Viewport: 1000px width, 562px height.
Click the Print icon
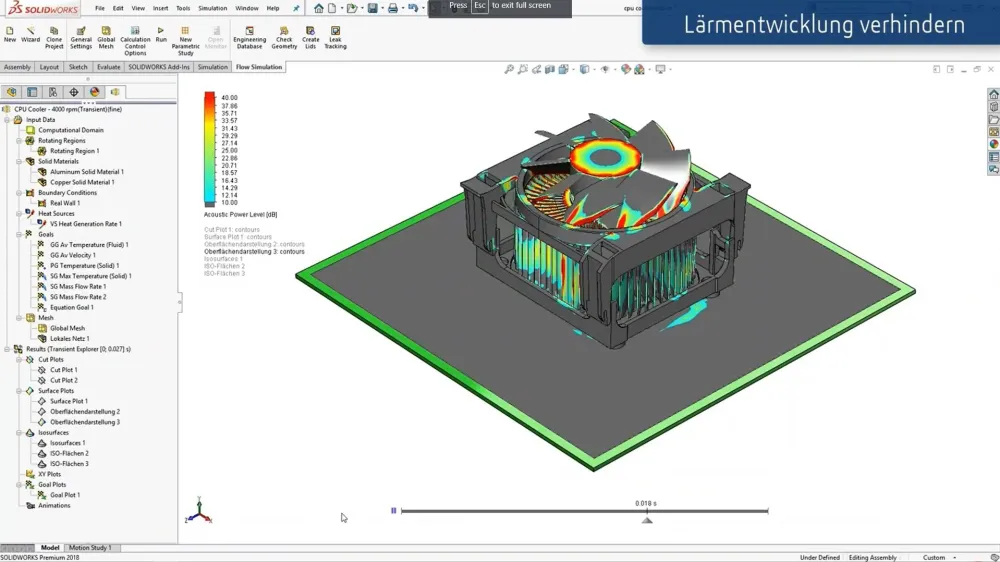[x=393, y=8]
